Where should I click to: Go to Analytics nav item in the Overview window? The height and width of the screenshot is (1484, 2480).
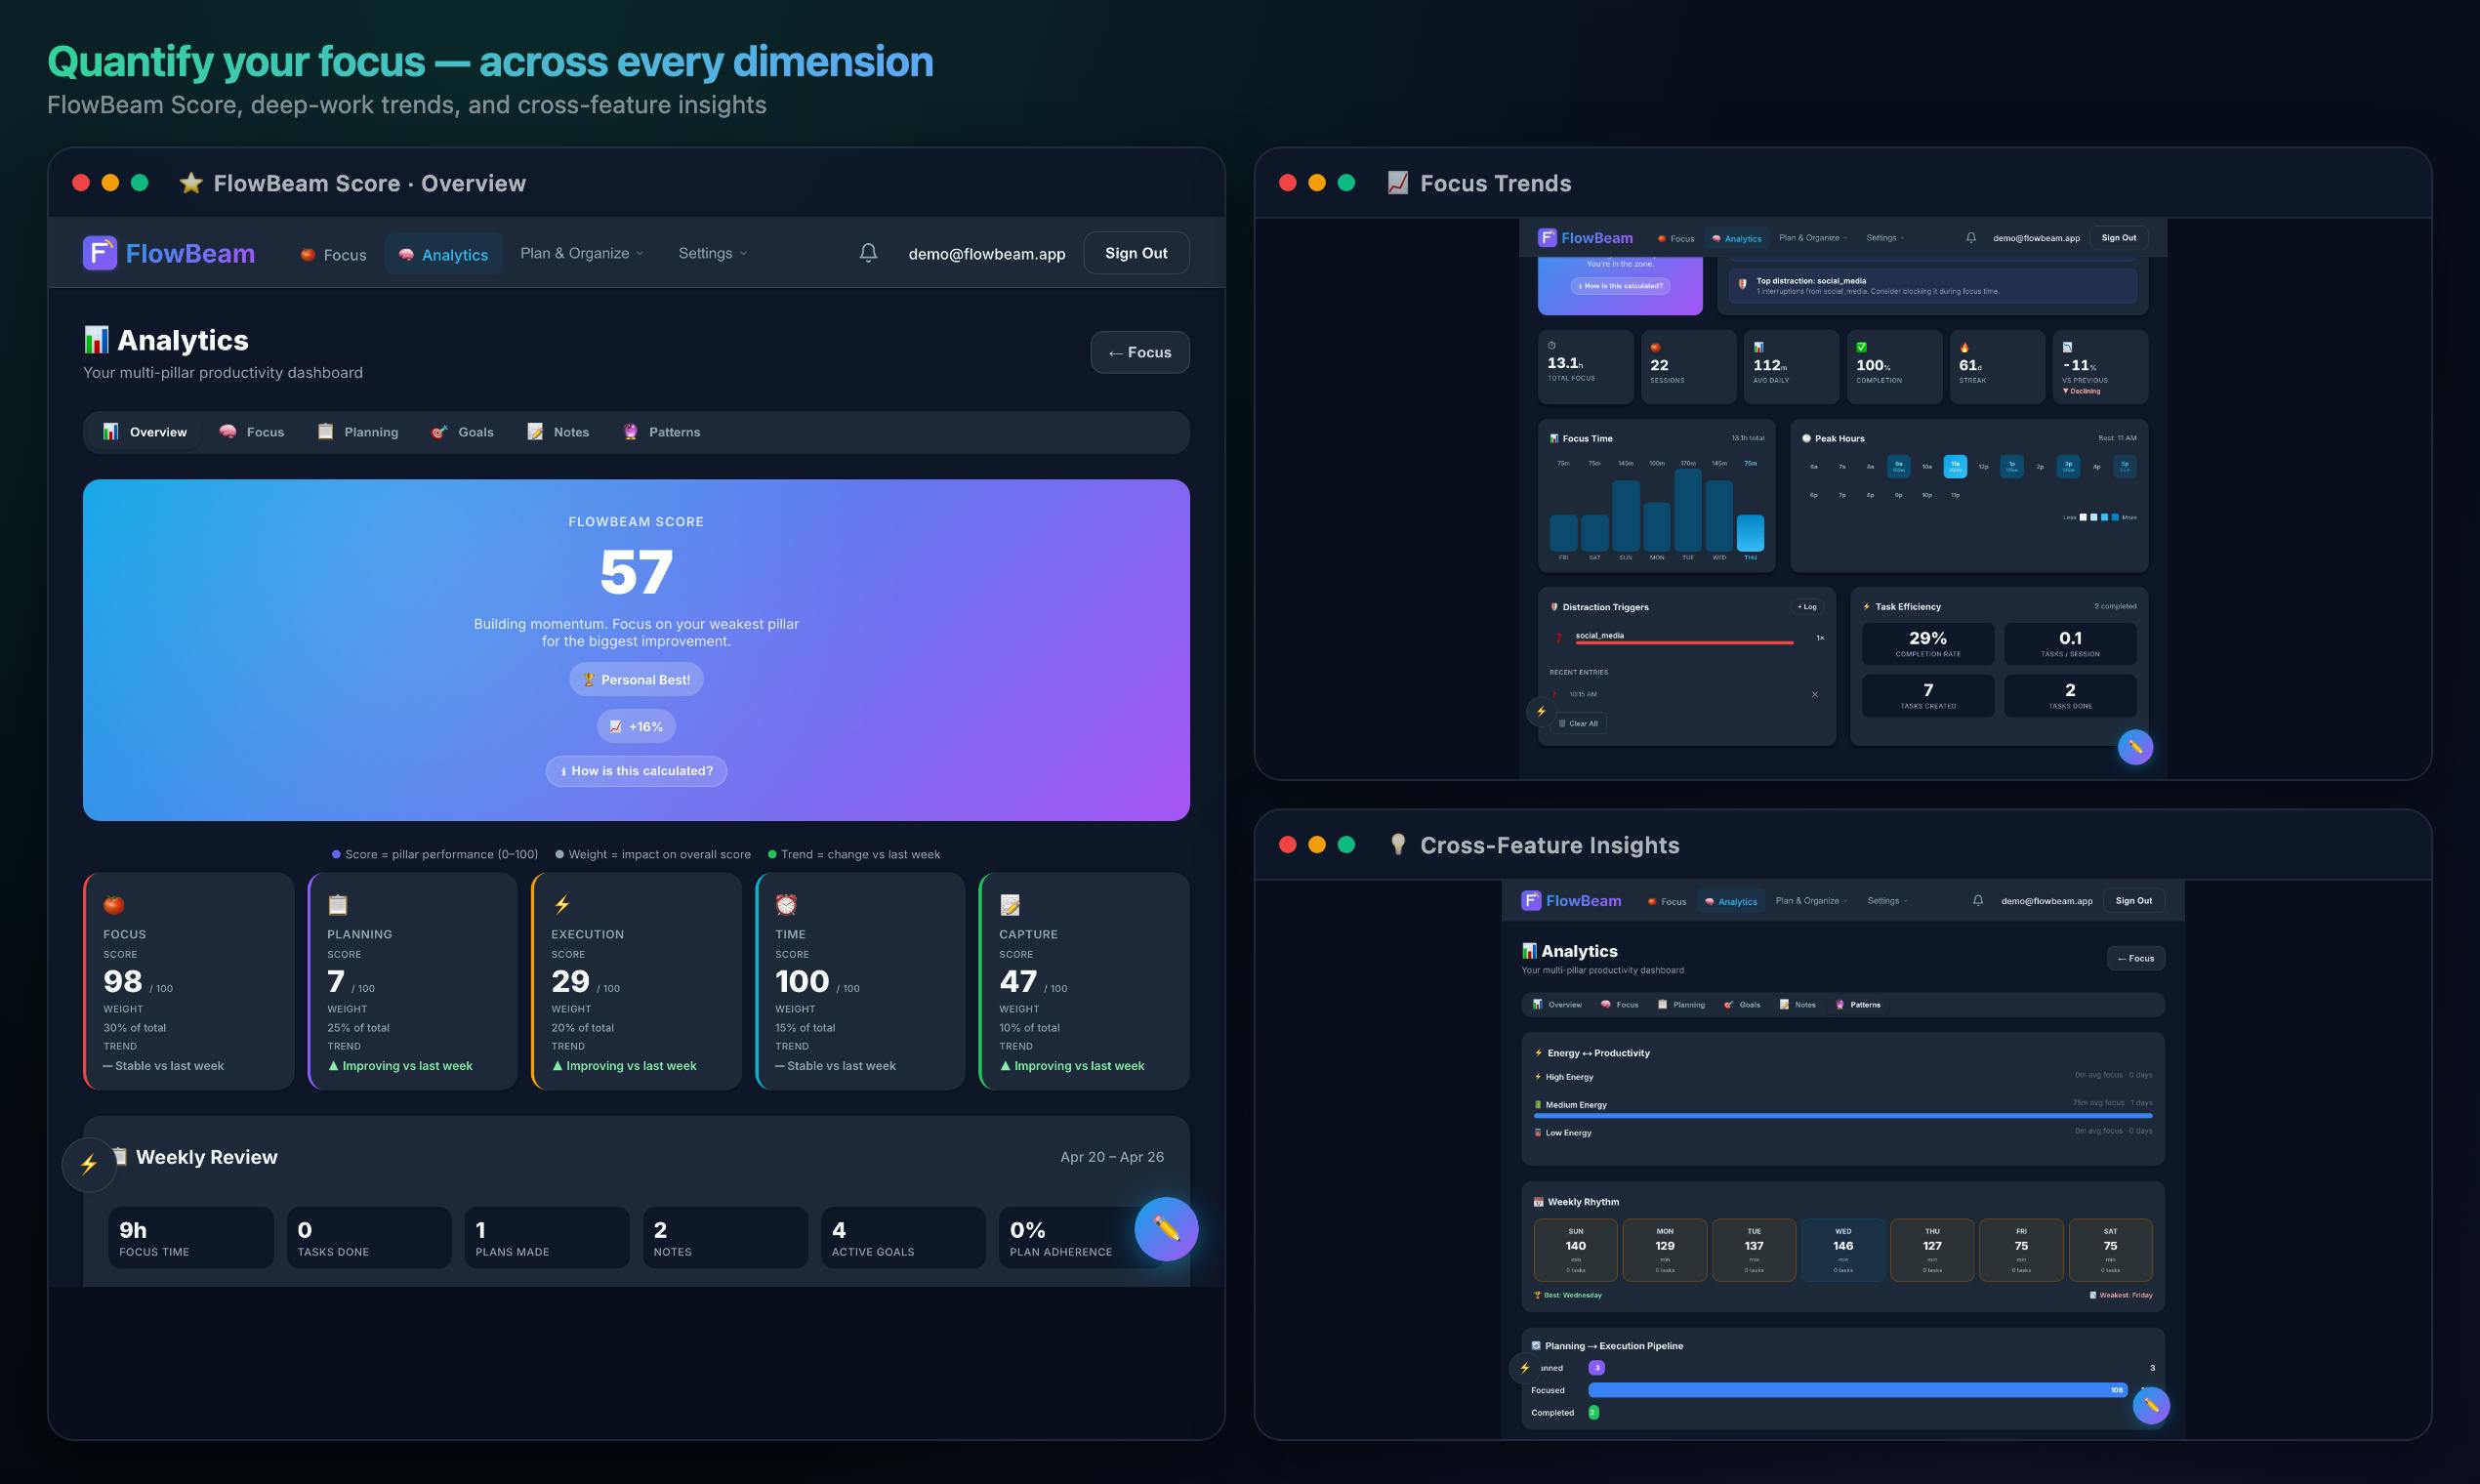[443, 254]
